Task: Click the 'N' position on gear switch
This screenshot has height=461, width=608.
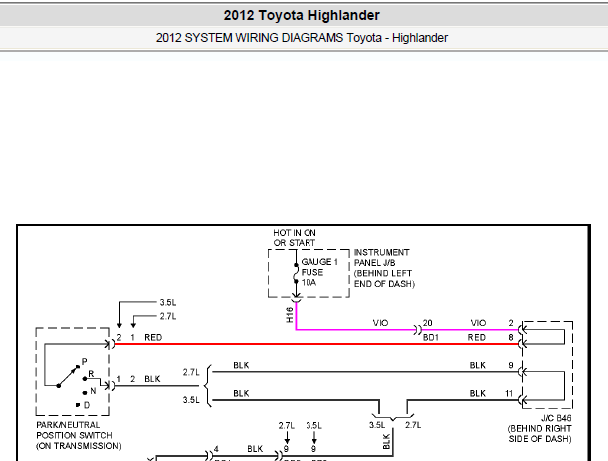Action: click(x=93, y=391)
